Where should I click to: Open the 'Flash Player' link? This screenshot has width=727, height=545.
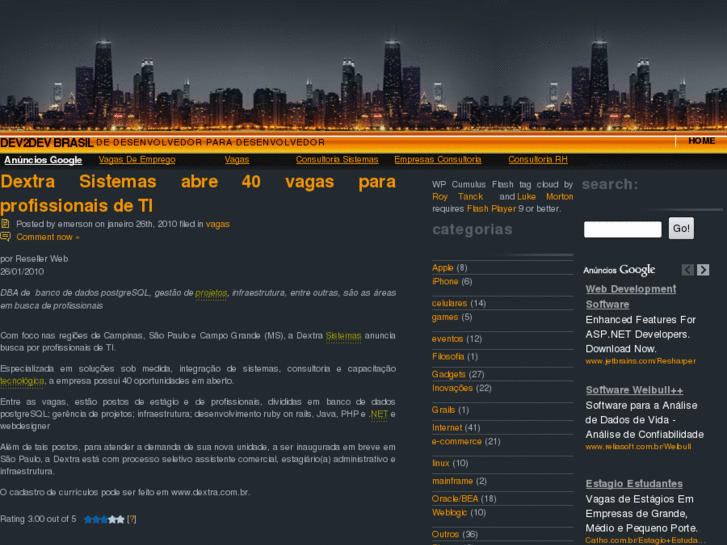tap(491, 209)
